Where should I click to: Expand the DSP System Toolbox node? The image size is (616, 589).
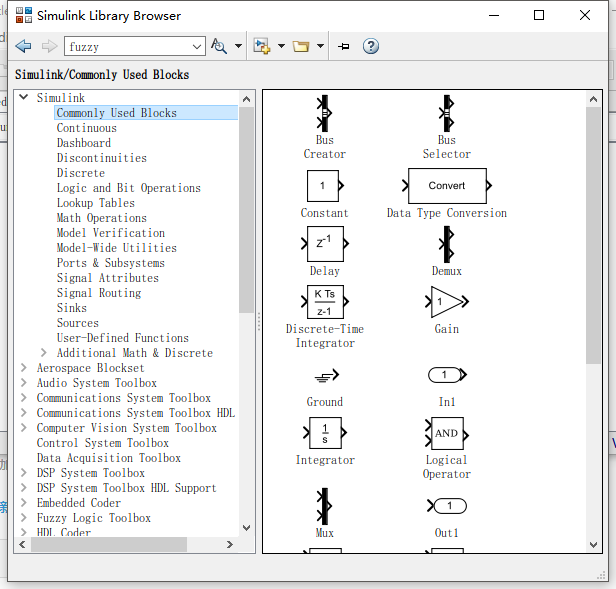pyautogui.click(x=24, y=472)
